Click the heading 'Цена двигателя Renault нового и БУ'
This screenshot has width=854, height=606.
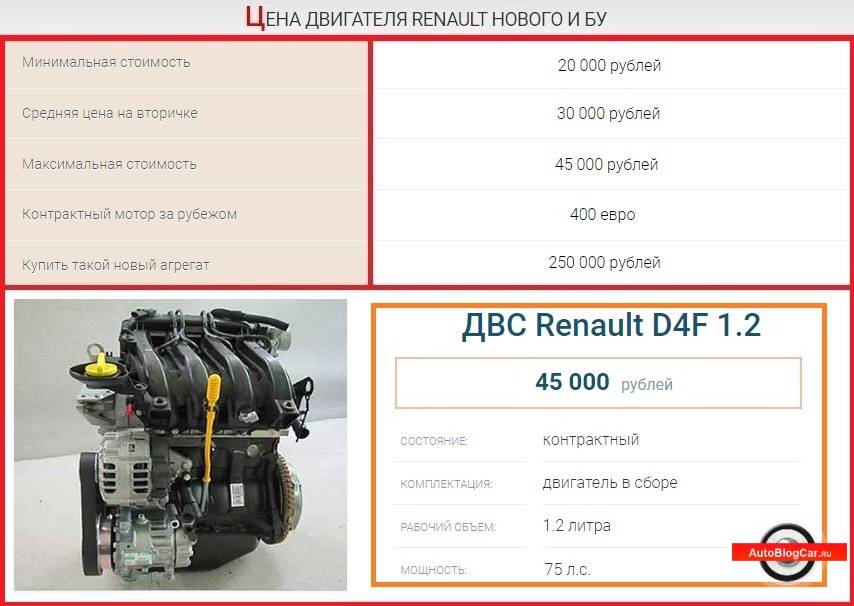click(426, 18)
